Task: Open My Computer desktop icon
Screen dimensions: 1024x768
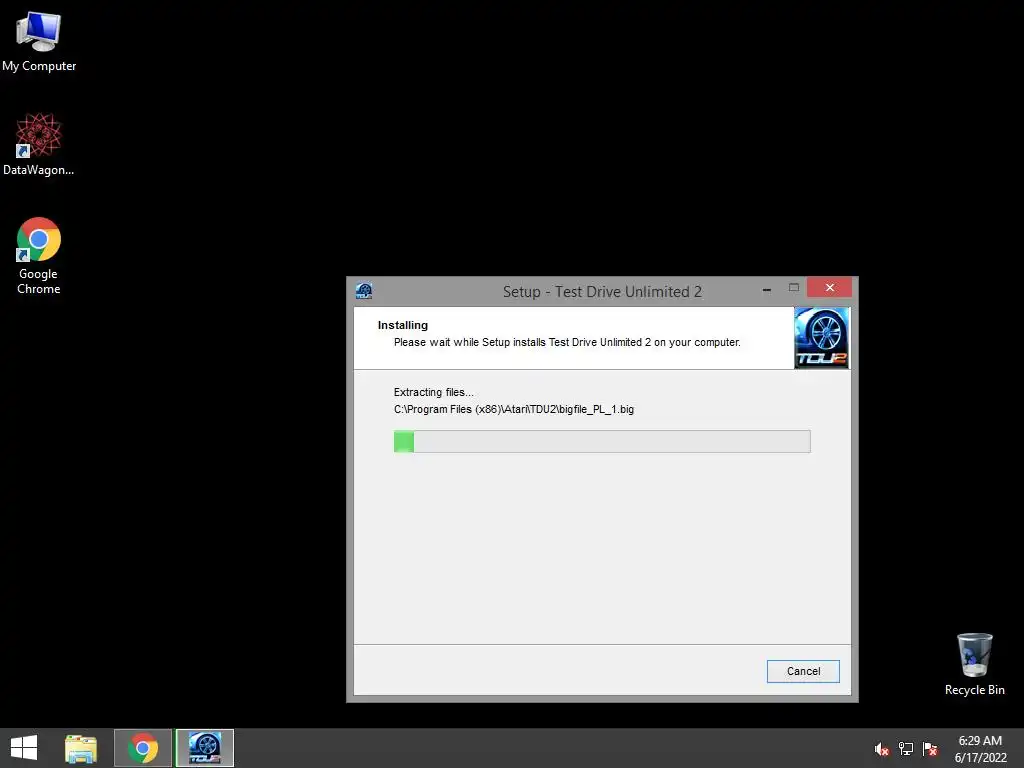Action: (39, 40)
